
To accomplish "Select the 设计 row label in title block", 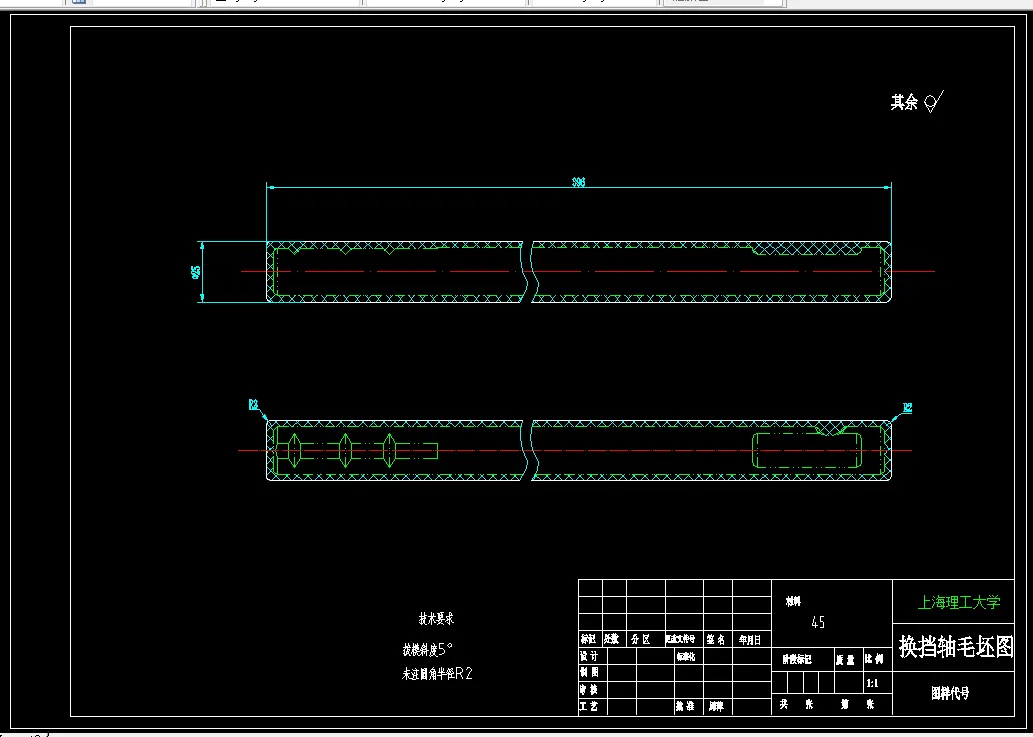I will (x=589, y=657).
